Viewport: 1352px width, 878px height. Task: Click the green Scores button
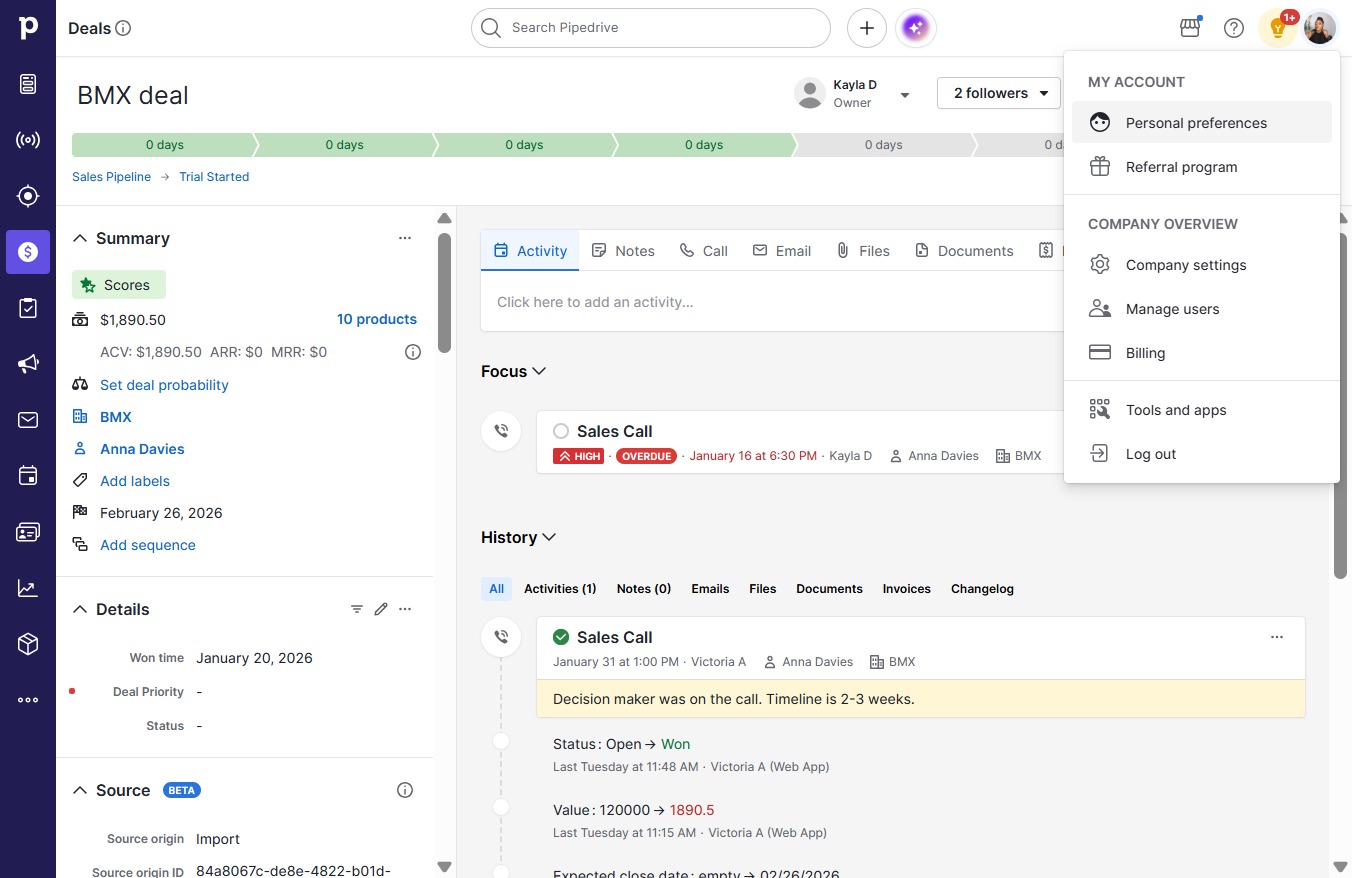(x=119, y=285)
